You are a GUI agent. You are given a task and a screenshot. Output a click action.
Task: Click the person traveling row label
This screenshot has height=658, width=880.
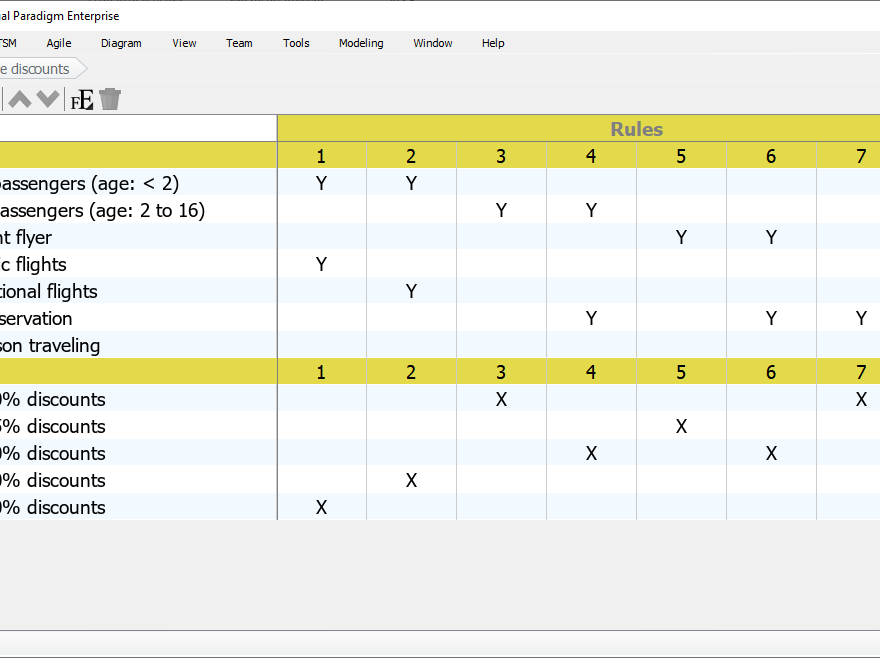(x=60, y=345)
